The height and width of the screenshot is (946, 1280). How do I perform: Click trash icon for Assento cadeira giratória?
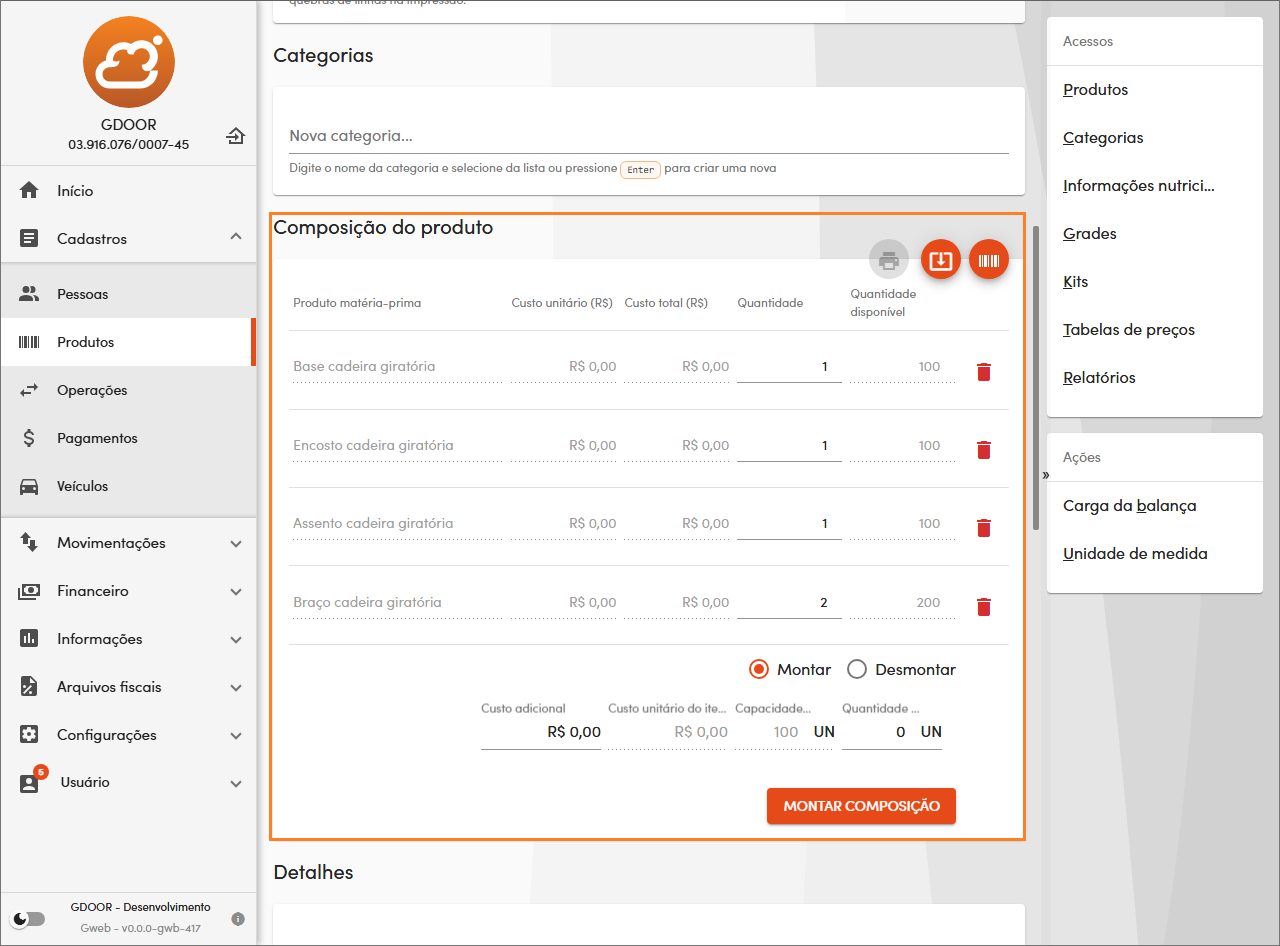tap(983, 528)
